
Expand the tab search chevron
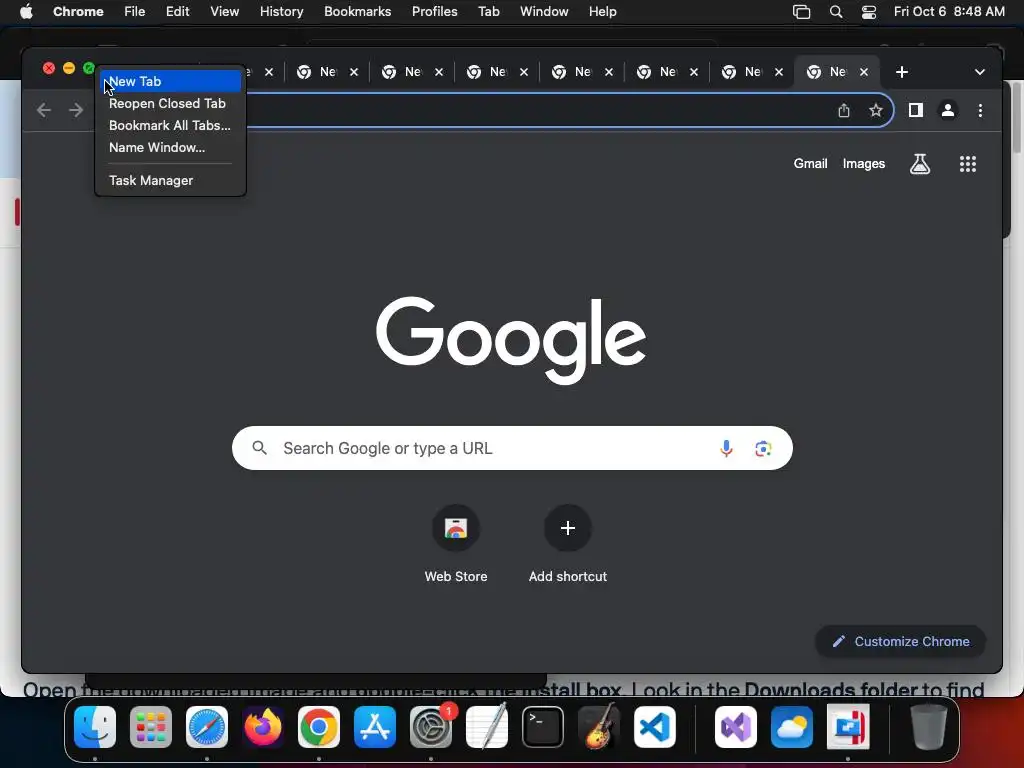(980, 72)
